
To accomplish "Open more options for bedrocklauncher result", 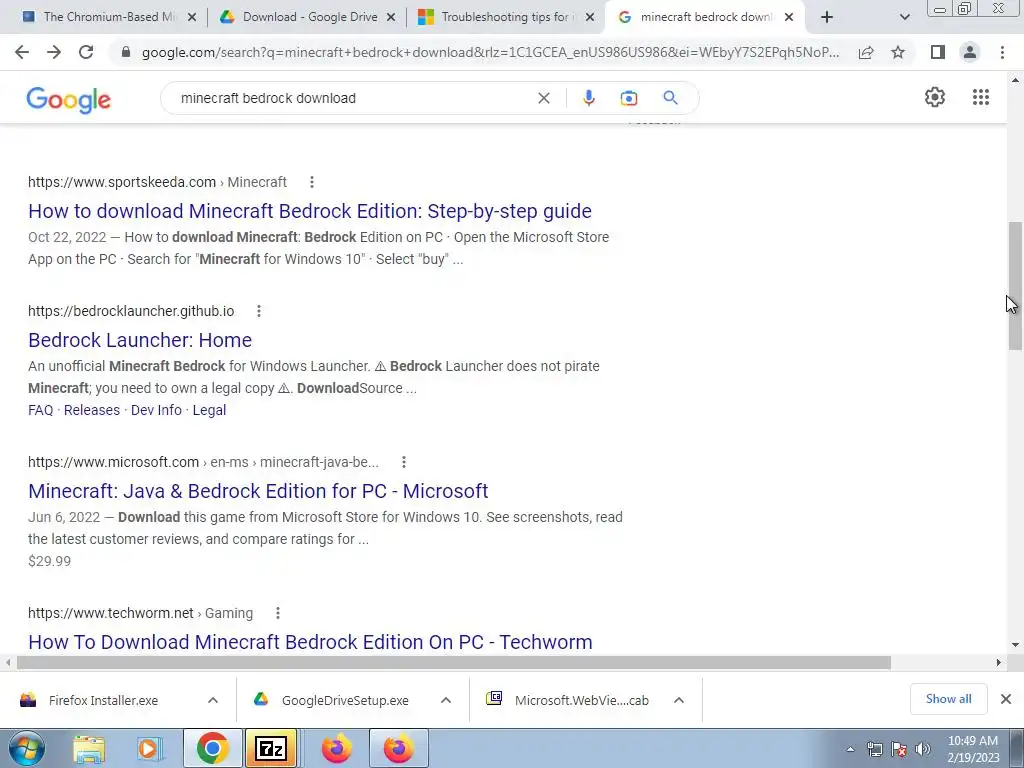I will 259,311.
